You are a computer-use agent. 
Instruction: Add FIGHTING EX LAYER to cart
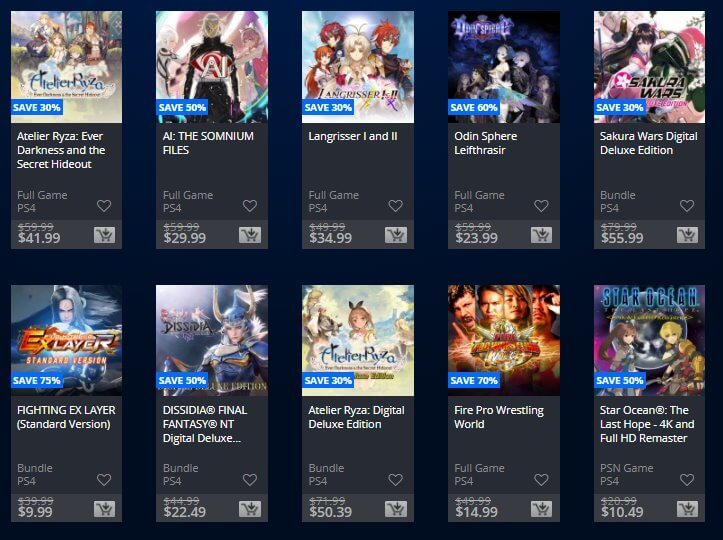[x=105, y=509]
